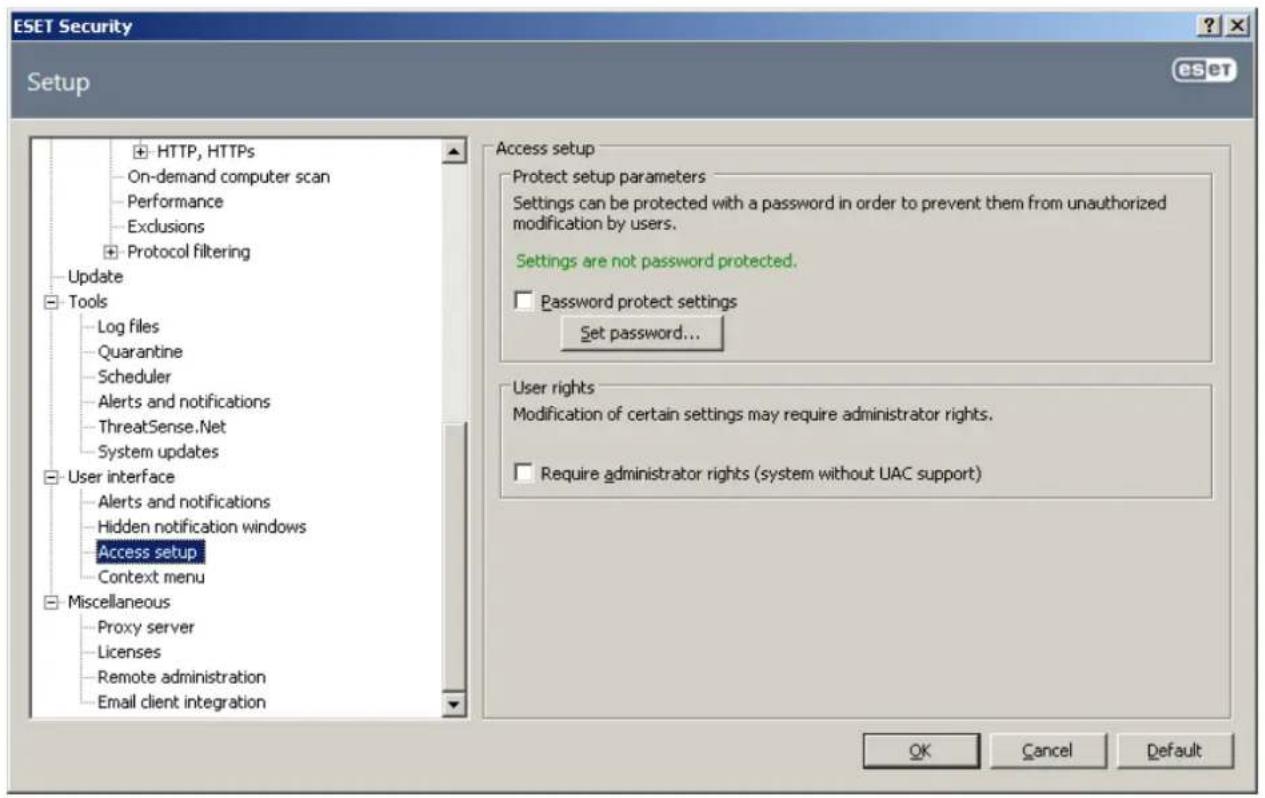Select Remote administration item
1265x798 pixels.
tap(181, 677)
